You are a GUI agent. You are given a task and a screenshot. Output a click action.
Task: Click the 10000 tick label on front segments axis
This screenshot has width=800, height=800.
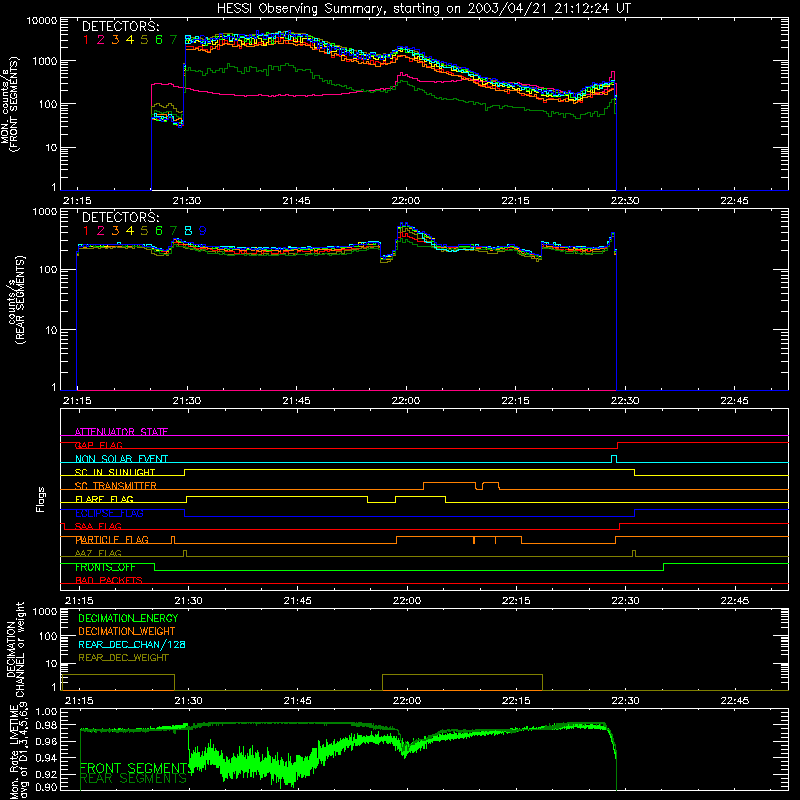(x=42, y=20)
